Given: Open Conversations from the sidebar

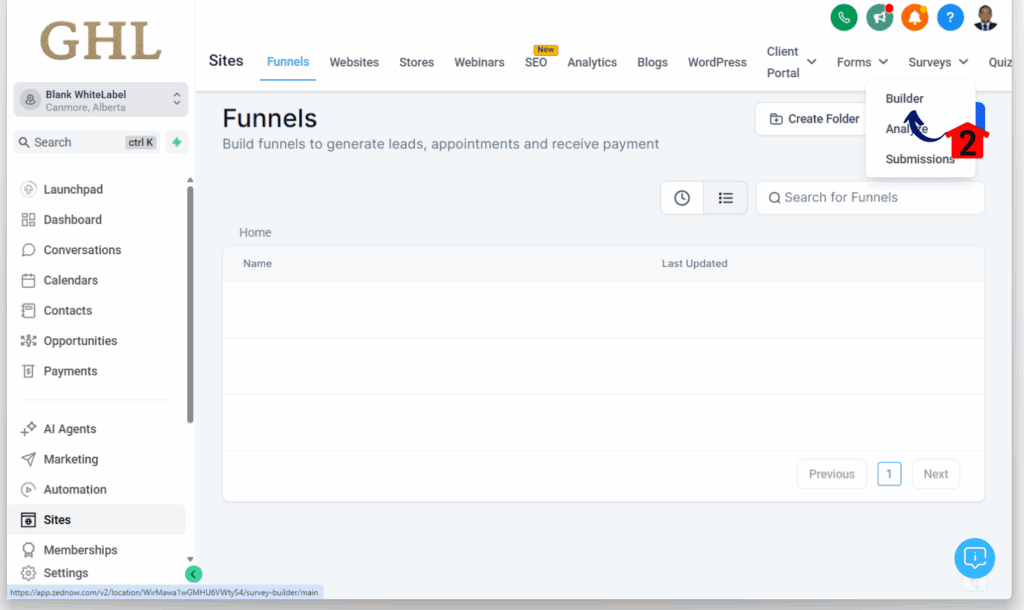Looking at the screenshot, I should [82, 250].
